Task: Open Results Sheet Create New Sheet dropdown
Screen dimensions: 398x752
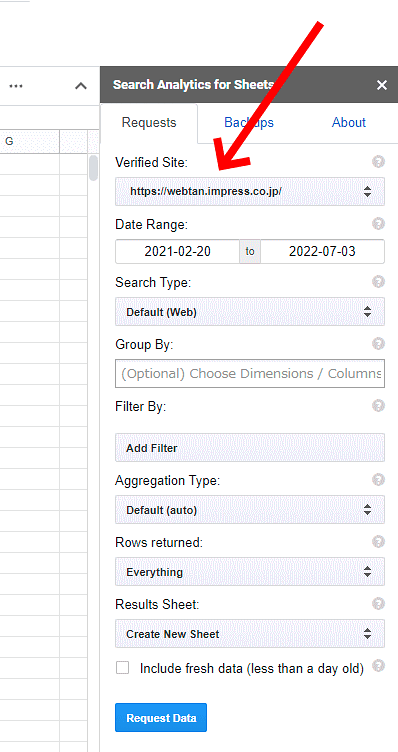Action: tap(250, 634)
